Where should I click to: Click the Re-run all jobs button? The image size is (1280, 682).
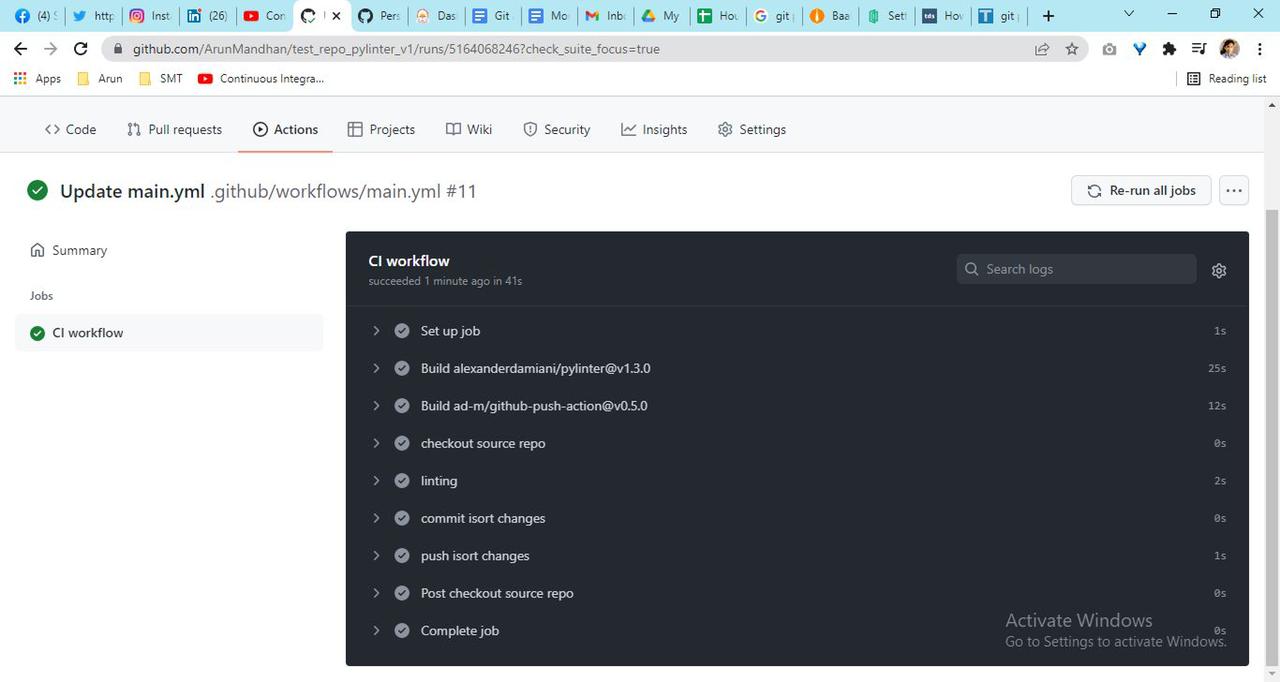pos(1140,190)
